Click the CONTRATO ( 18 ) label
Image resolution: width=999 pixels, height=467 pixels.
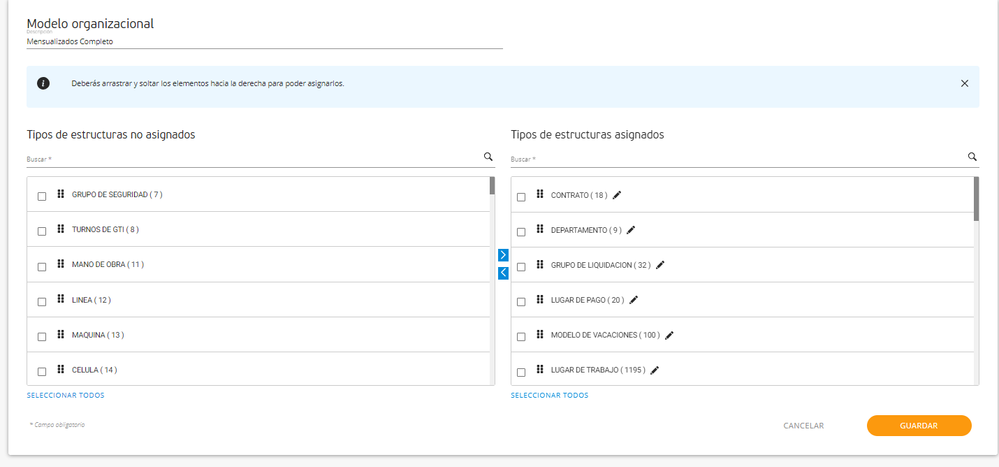click(x=579, y=196)
